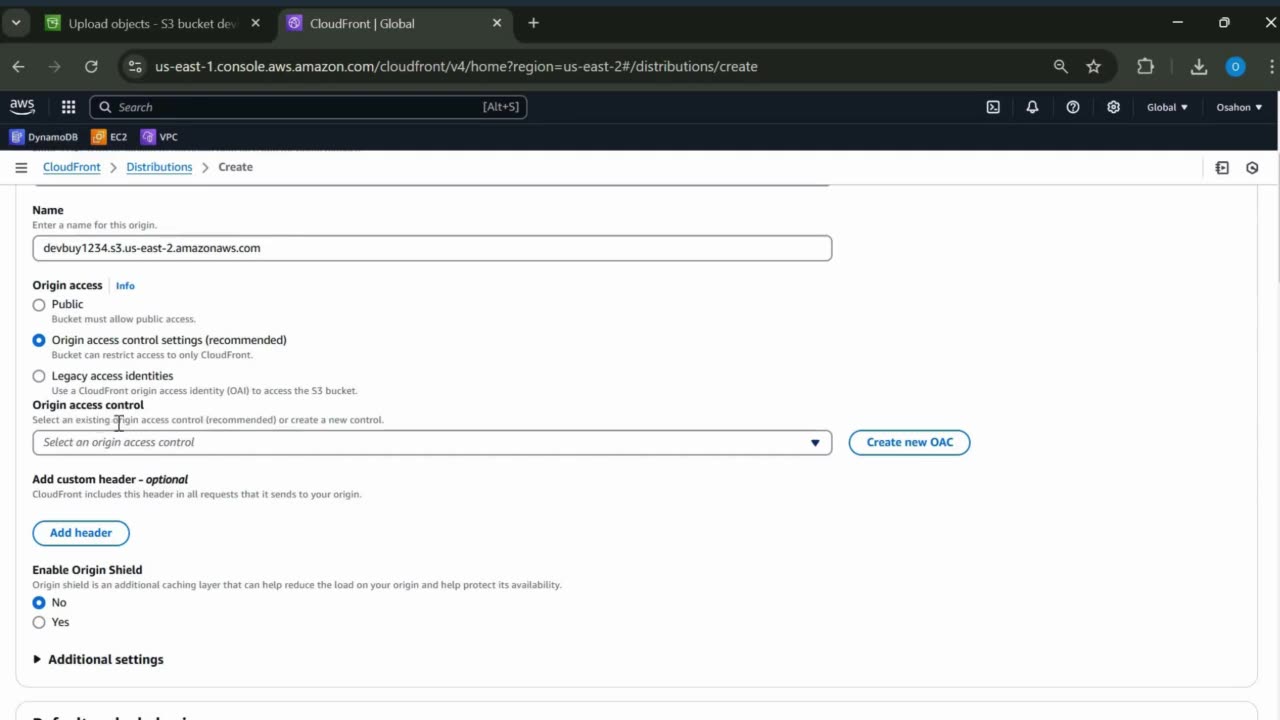Open the zoom magnifier icon in address bar
Screen dimensions: 1280x720
tap(1060, 66)
